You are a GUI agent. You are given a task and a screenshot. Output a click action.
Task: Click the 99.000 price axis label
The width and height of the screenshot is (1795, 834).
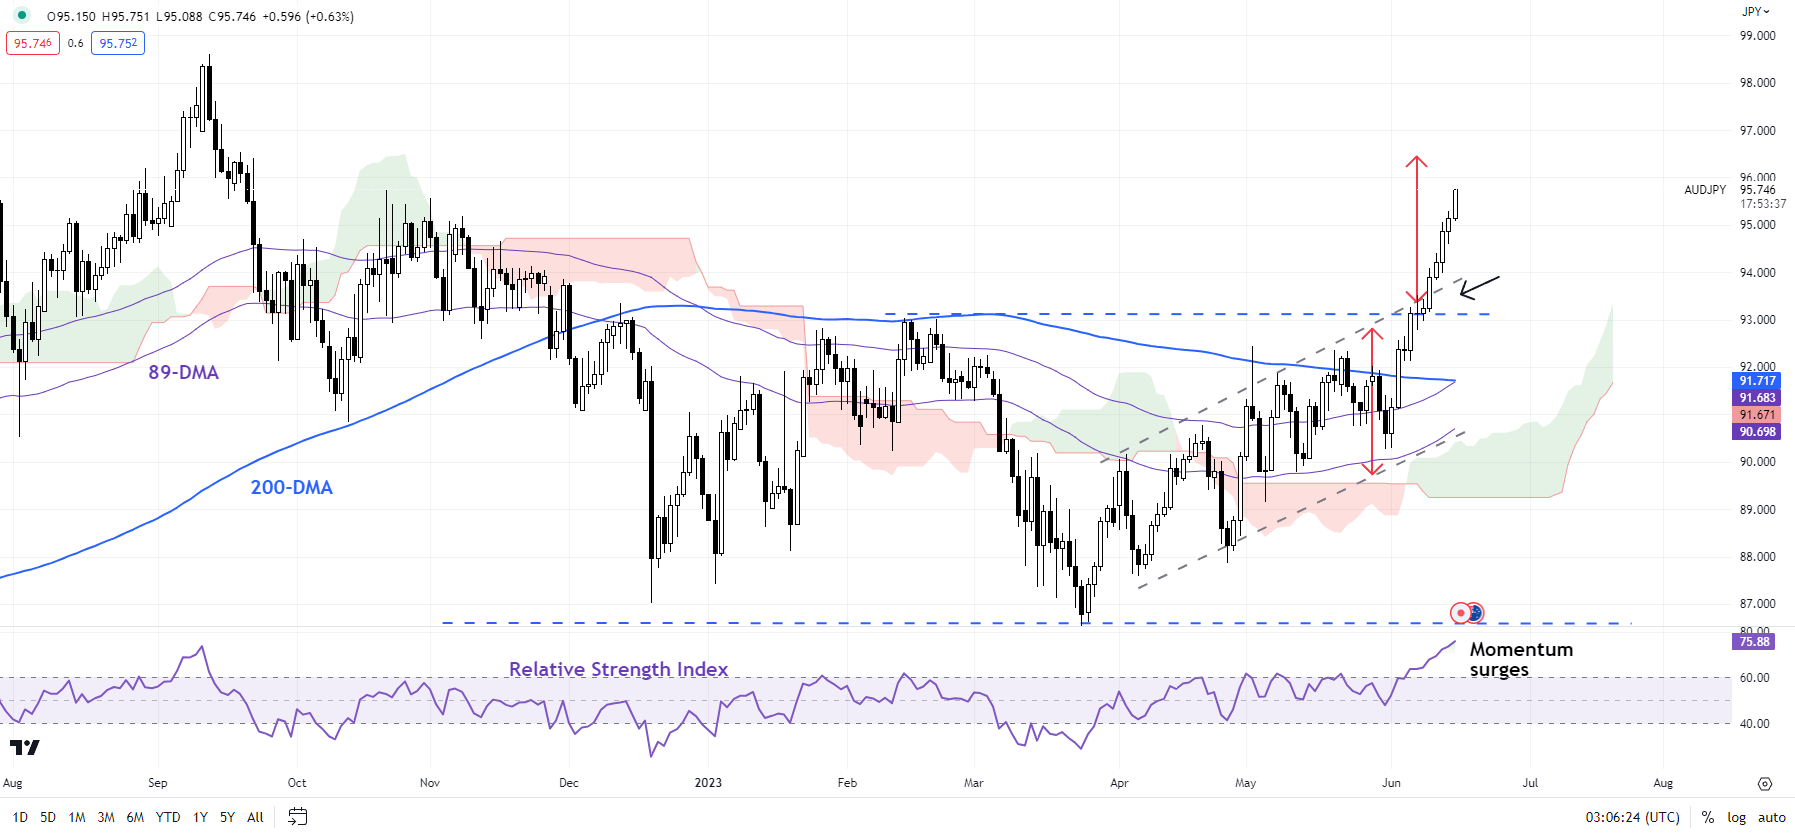pos(1757,35)
